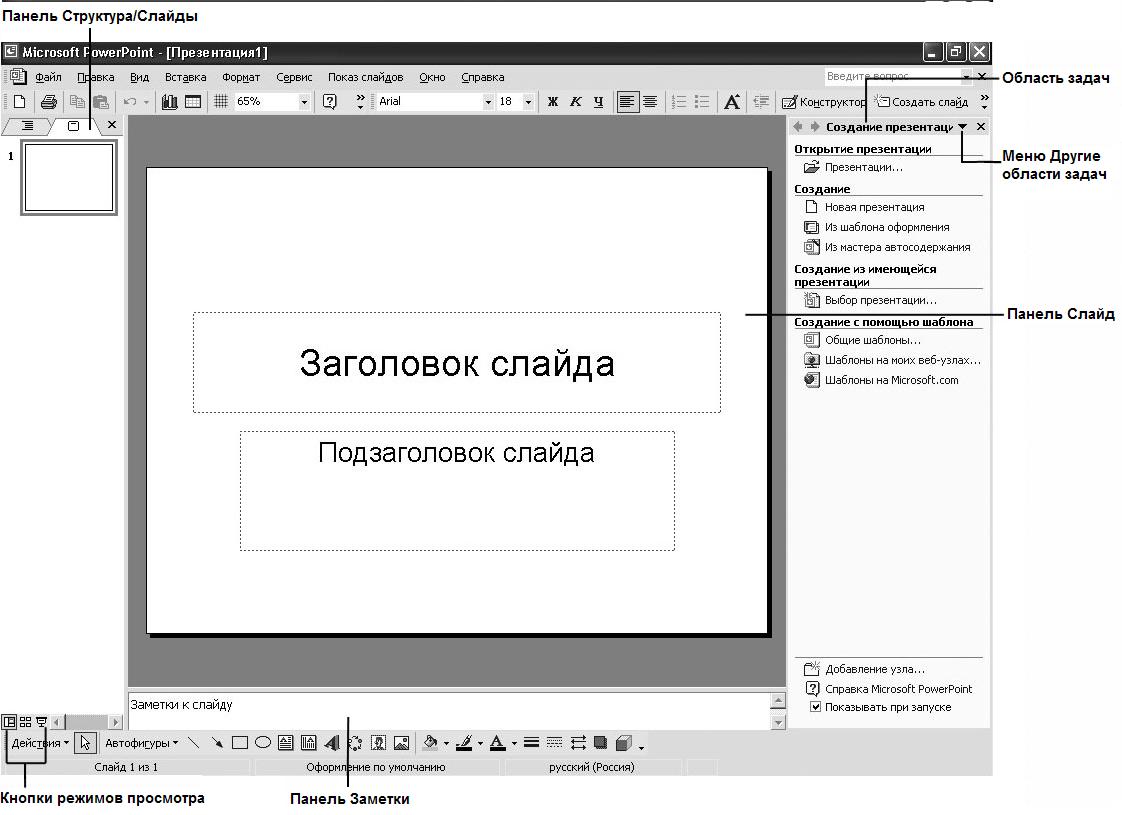The width and height of the screenshot is (1122, 815).
Task: Insert WordArt from drawing toolbar
Action: [332, 743]
